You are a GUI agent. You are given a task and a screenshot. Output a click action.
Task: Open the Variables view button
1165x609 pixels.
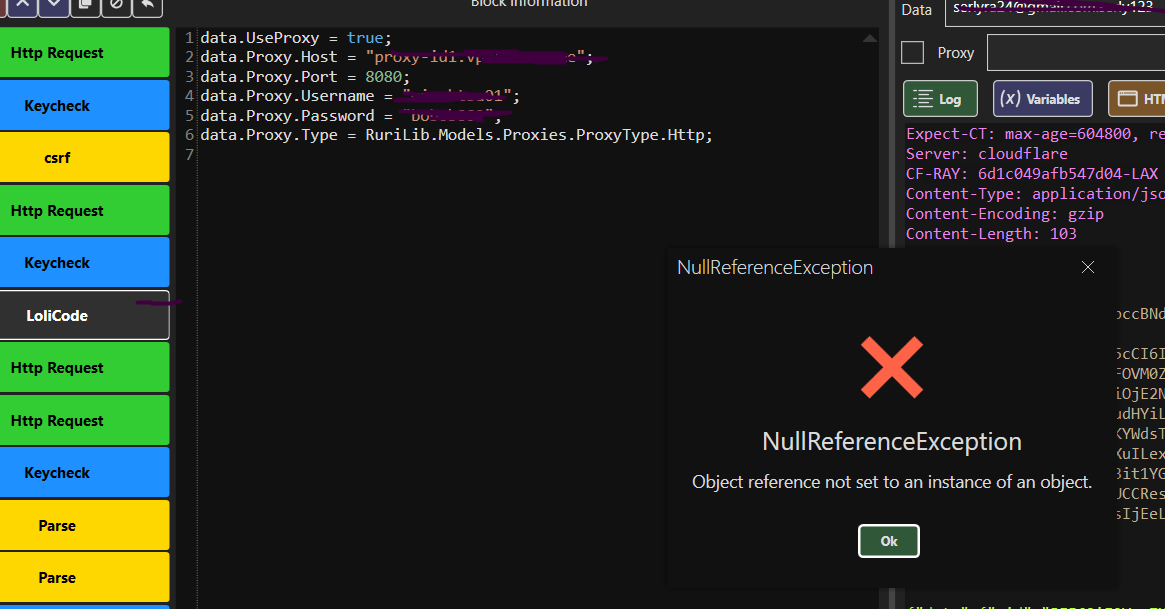point(1042,99)
